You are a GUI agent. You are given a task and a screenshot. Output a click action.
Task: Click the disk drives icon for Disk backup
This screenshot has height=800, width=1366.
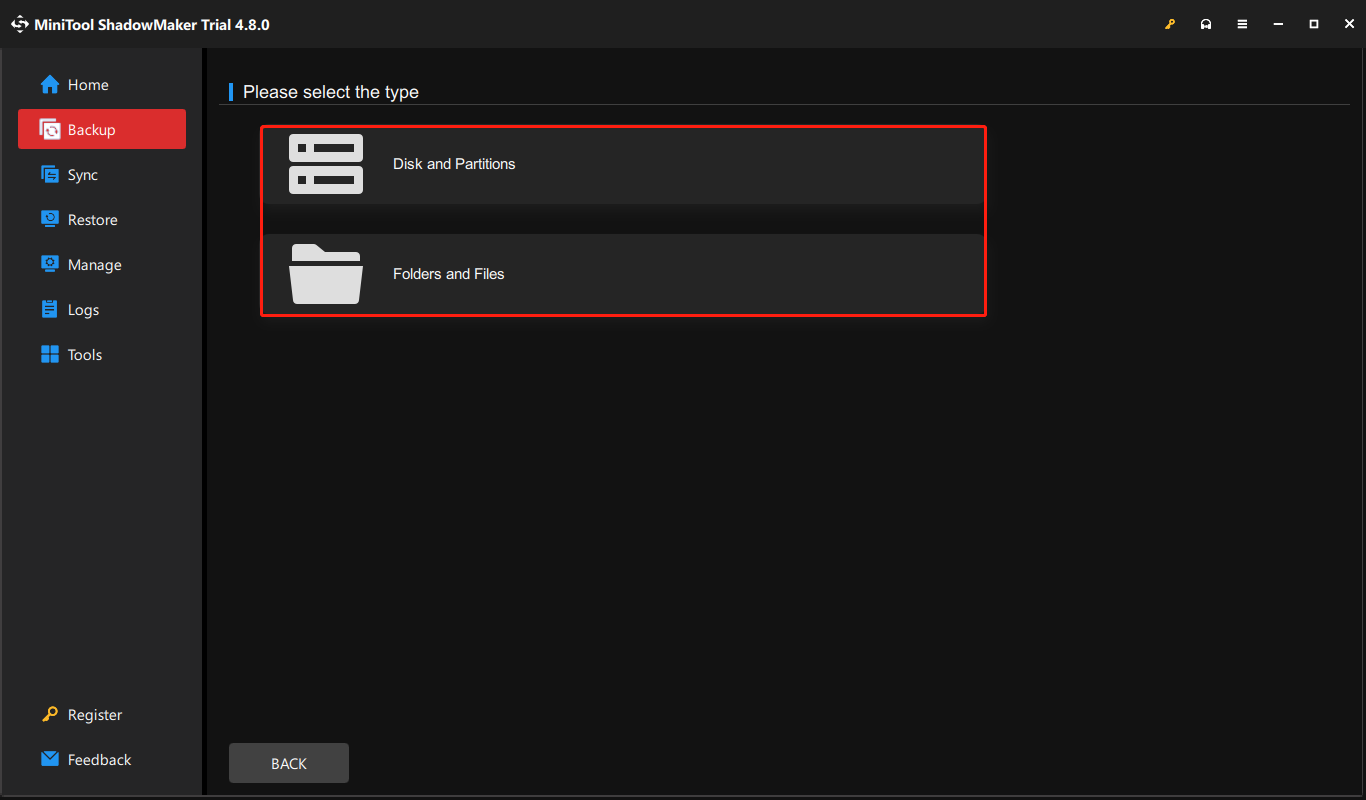(326, 164)
